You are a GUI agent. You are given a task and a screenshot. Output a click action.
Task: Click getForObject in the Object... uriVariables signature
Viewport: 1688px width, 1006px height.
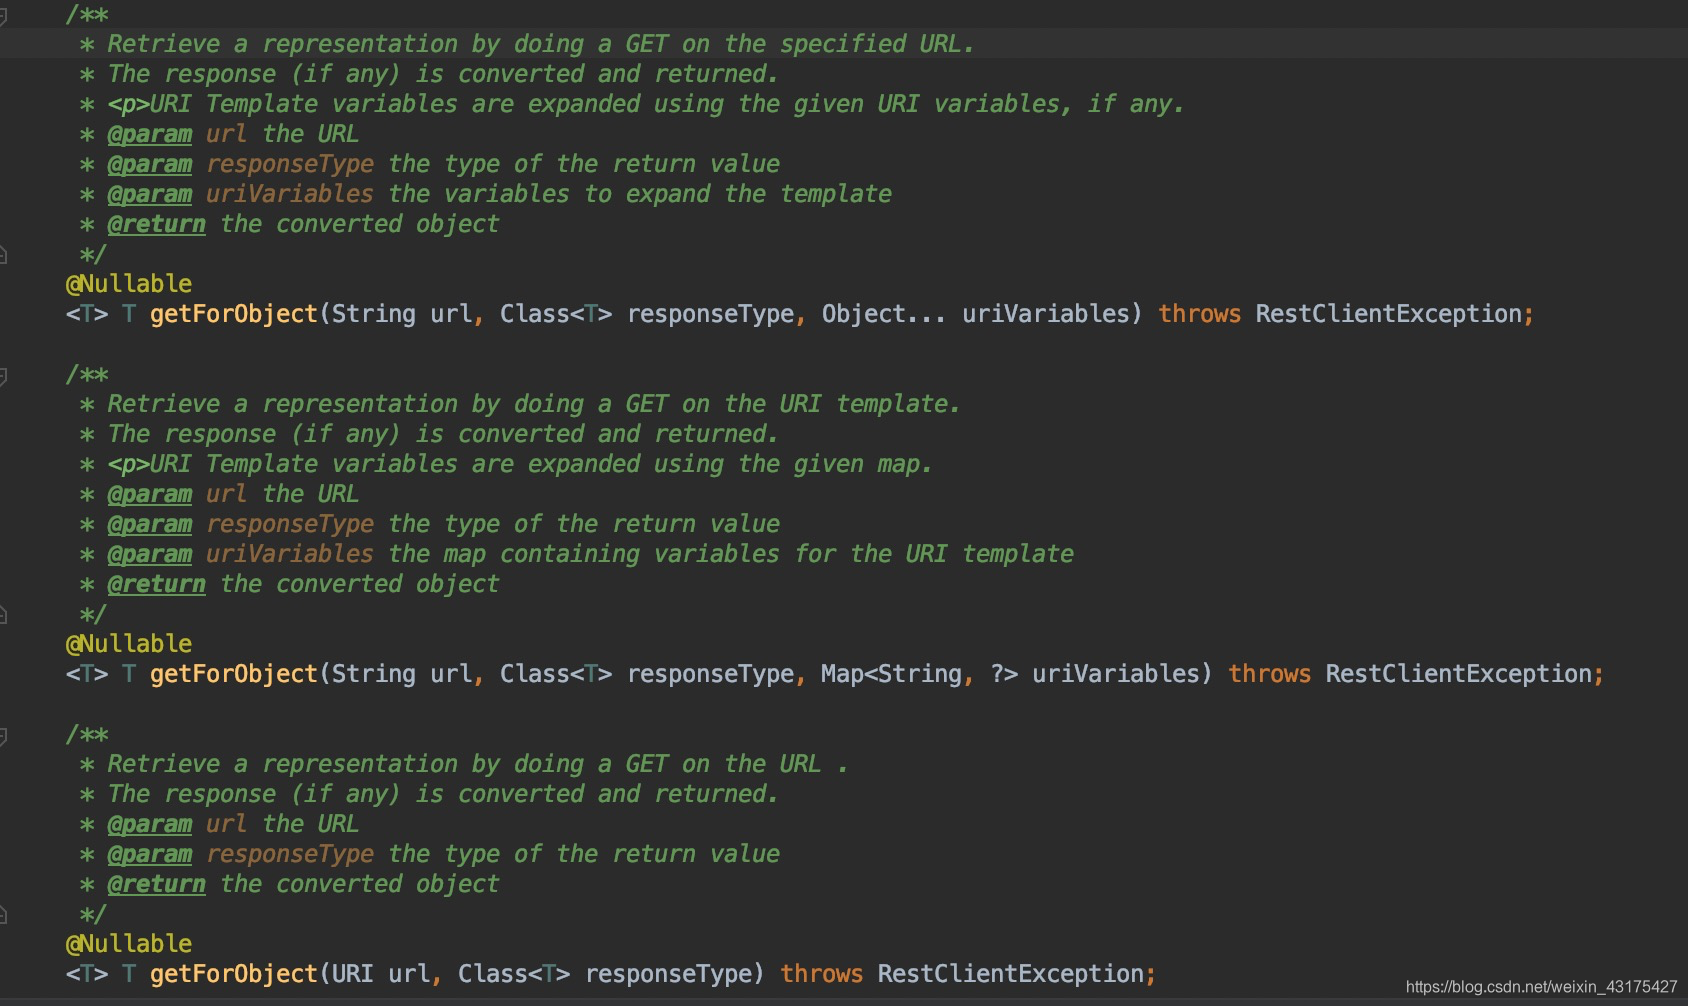[x=233, y=314]
